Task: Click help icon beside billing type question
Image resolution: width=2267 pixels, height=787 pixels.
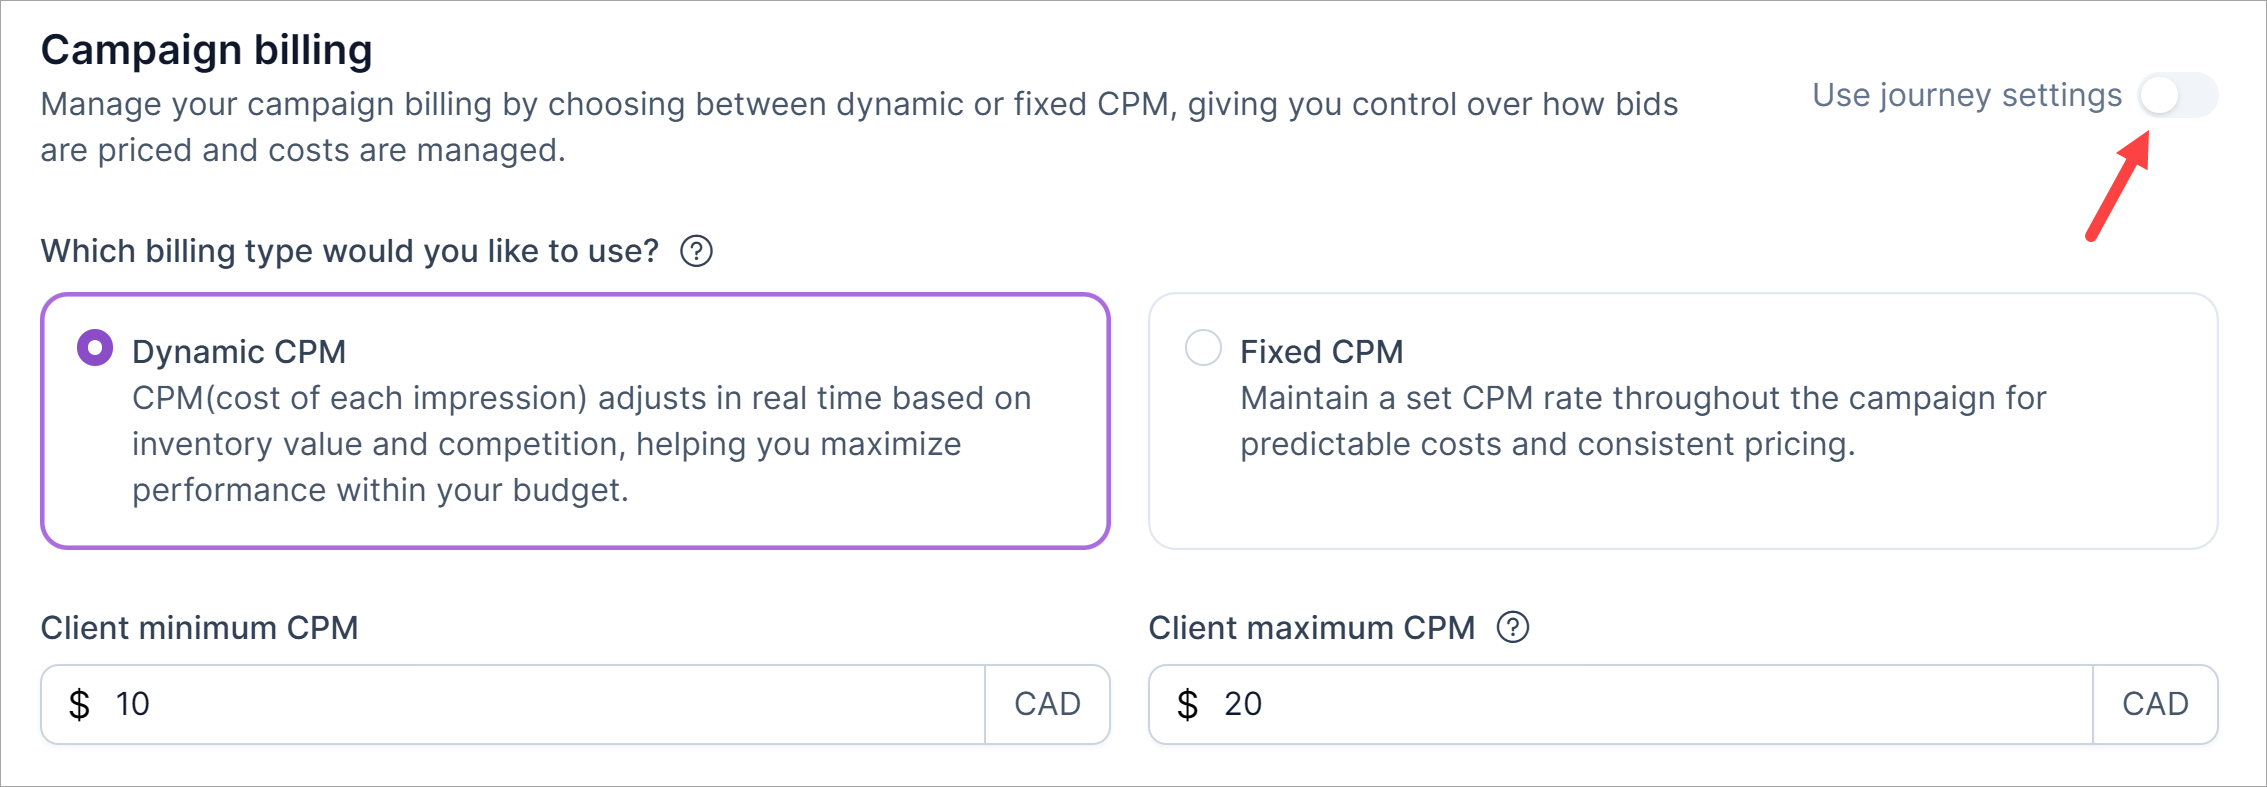Action: click(x=696, y=251)
